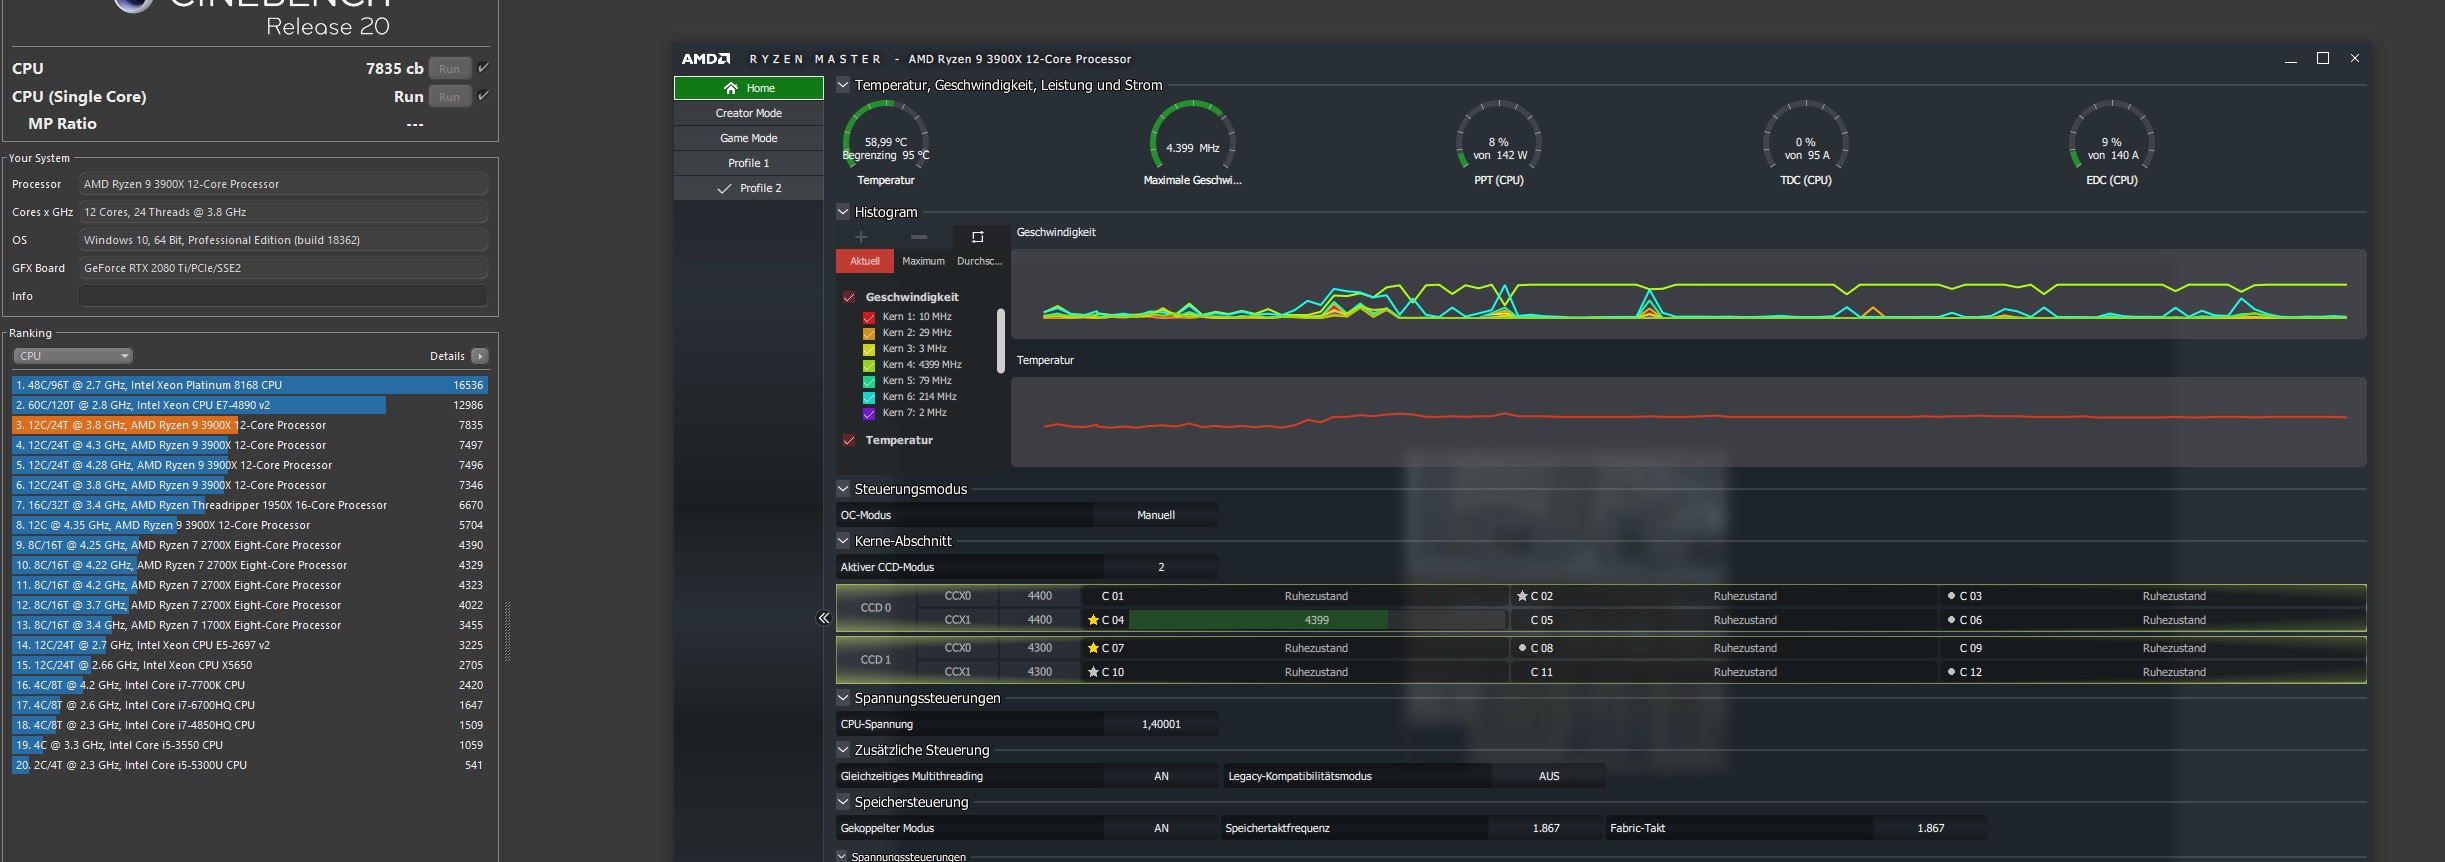2445x862 pixels.
Task: Click the Temperatur gauge dial
Action: coord(886,135)
